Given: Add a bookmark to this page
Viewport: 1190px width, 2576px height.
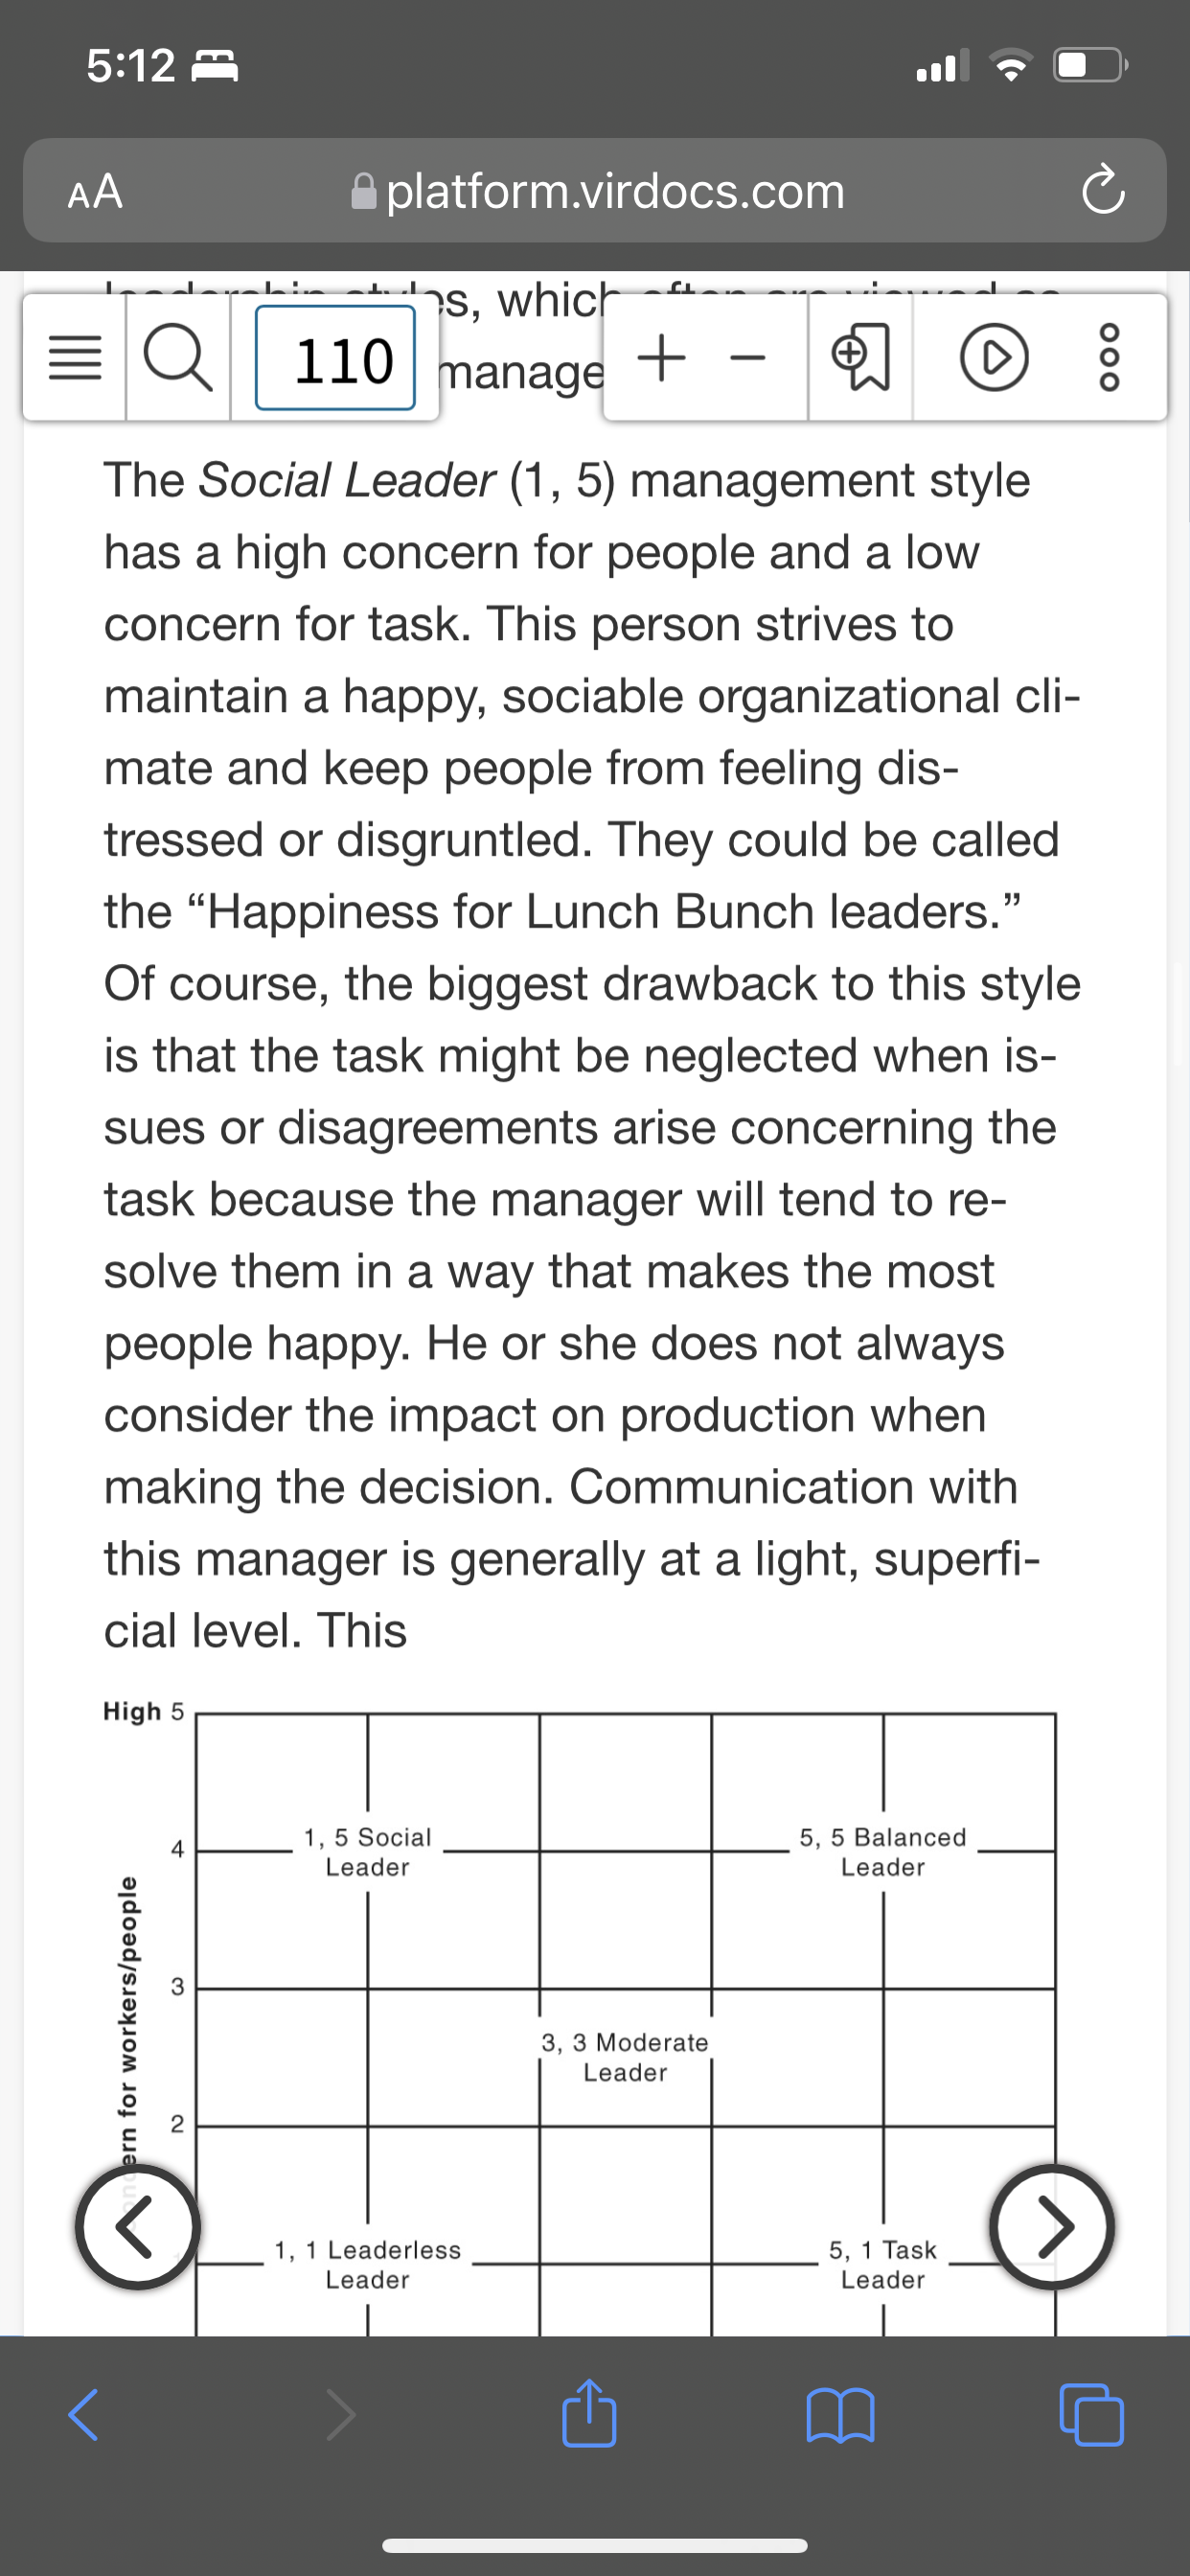Looking at the screenshot, I should click(x=861, y=358).
